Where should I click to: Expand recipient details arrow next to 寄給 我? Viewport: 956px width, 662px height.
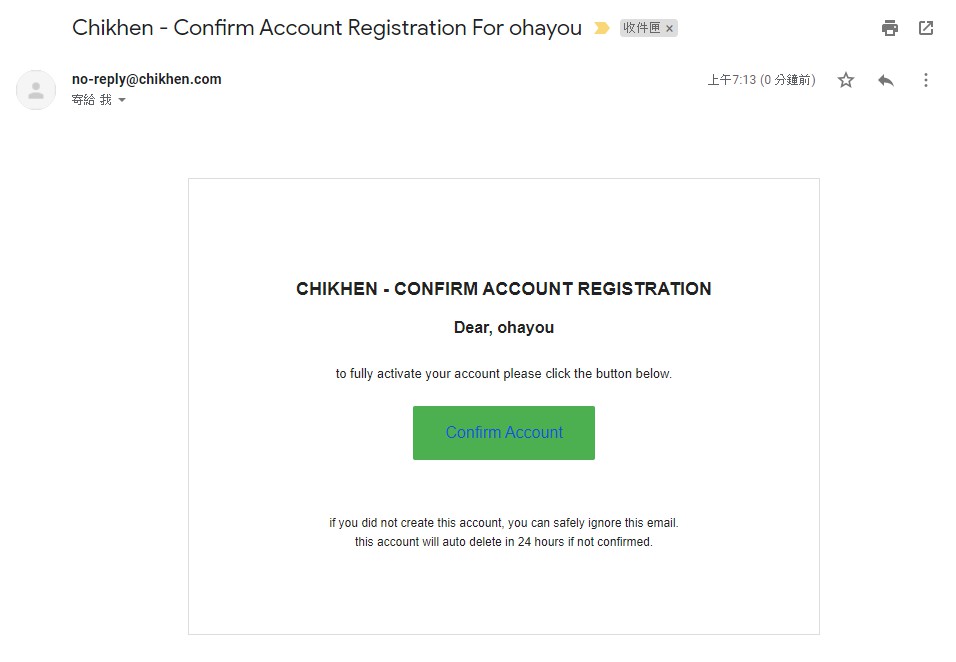point(122,100)
